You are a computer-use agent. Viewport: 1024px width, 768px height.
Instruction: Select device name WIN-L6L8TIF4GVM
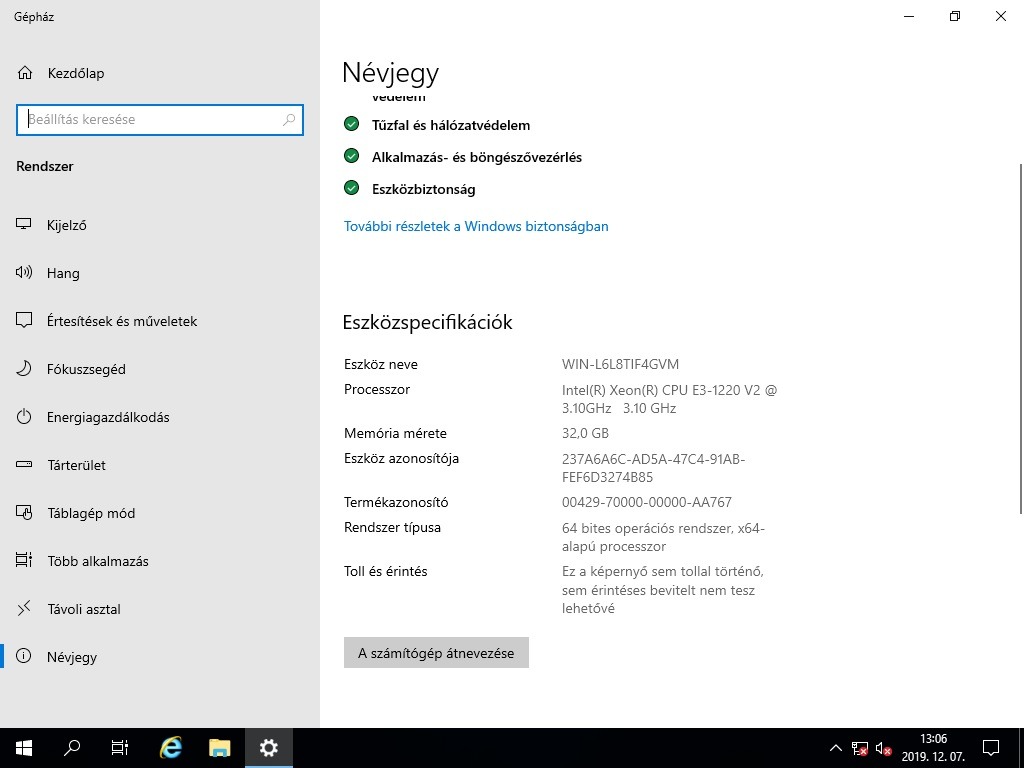click(620, 364)
